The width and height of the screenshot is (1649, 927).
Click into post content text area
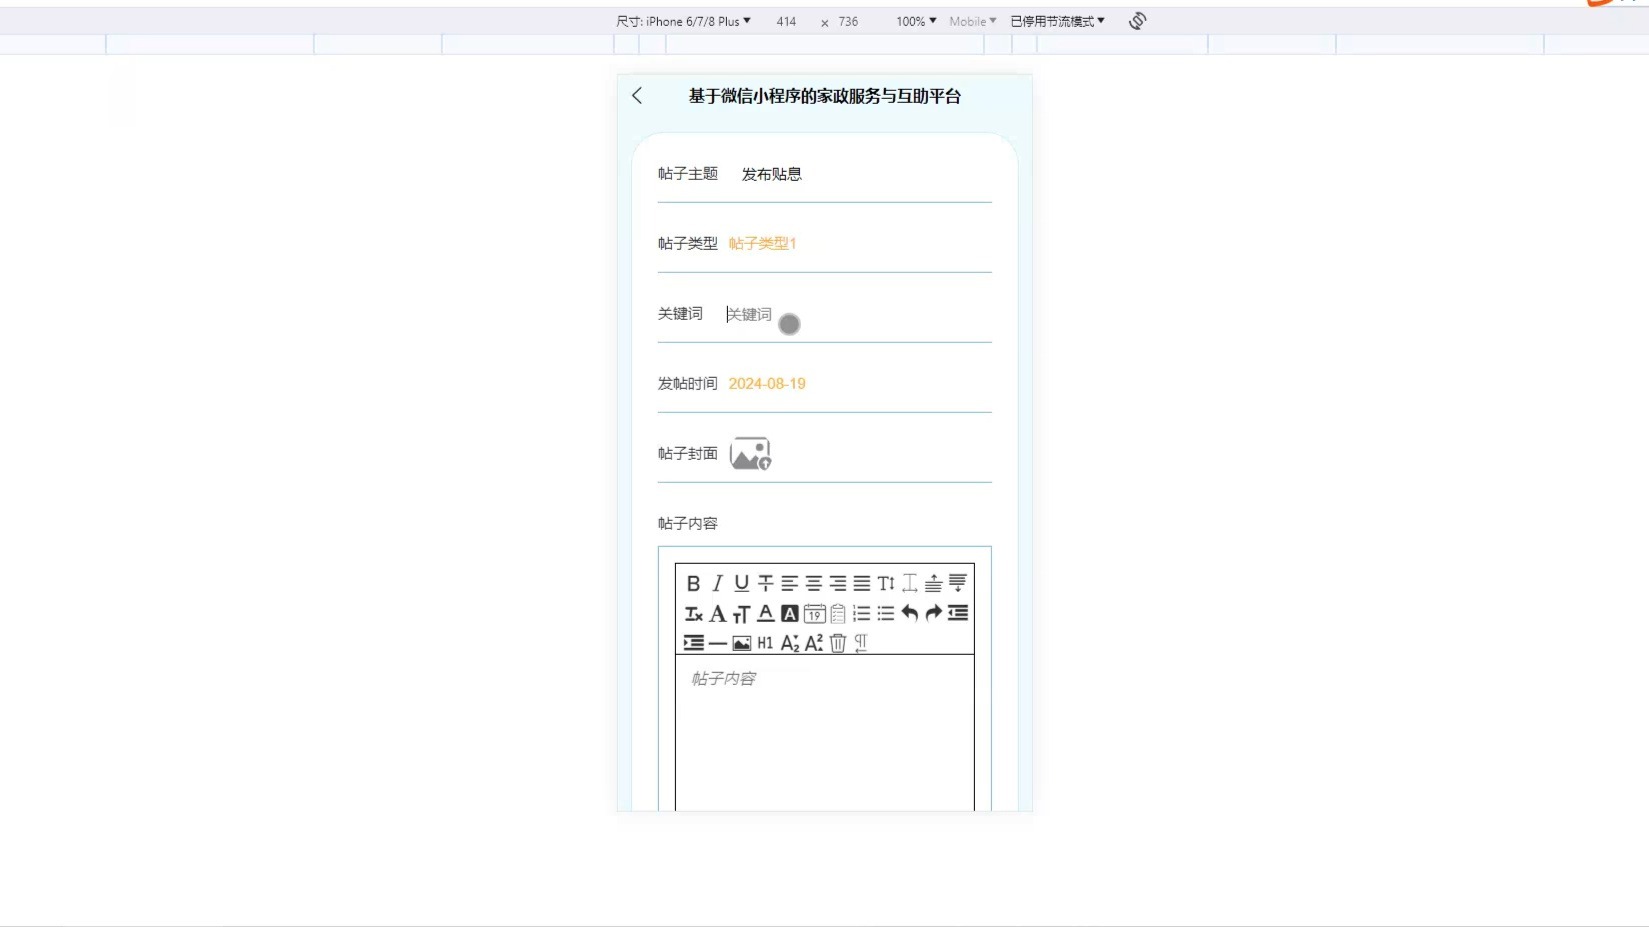(824, 732)
